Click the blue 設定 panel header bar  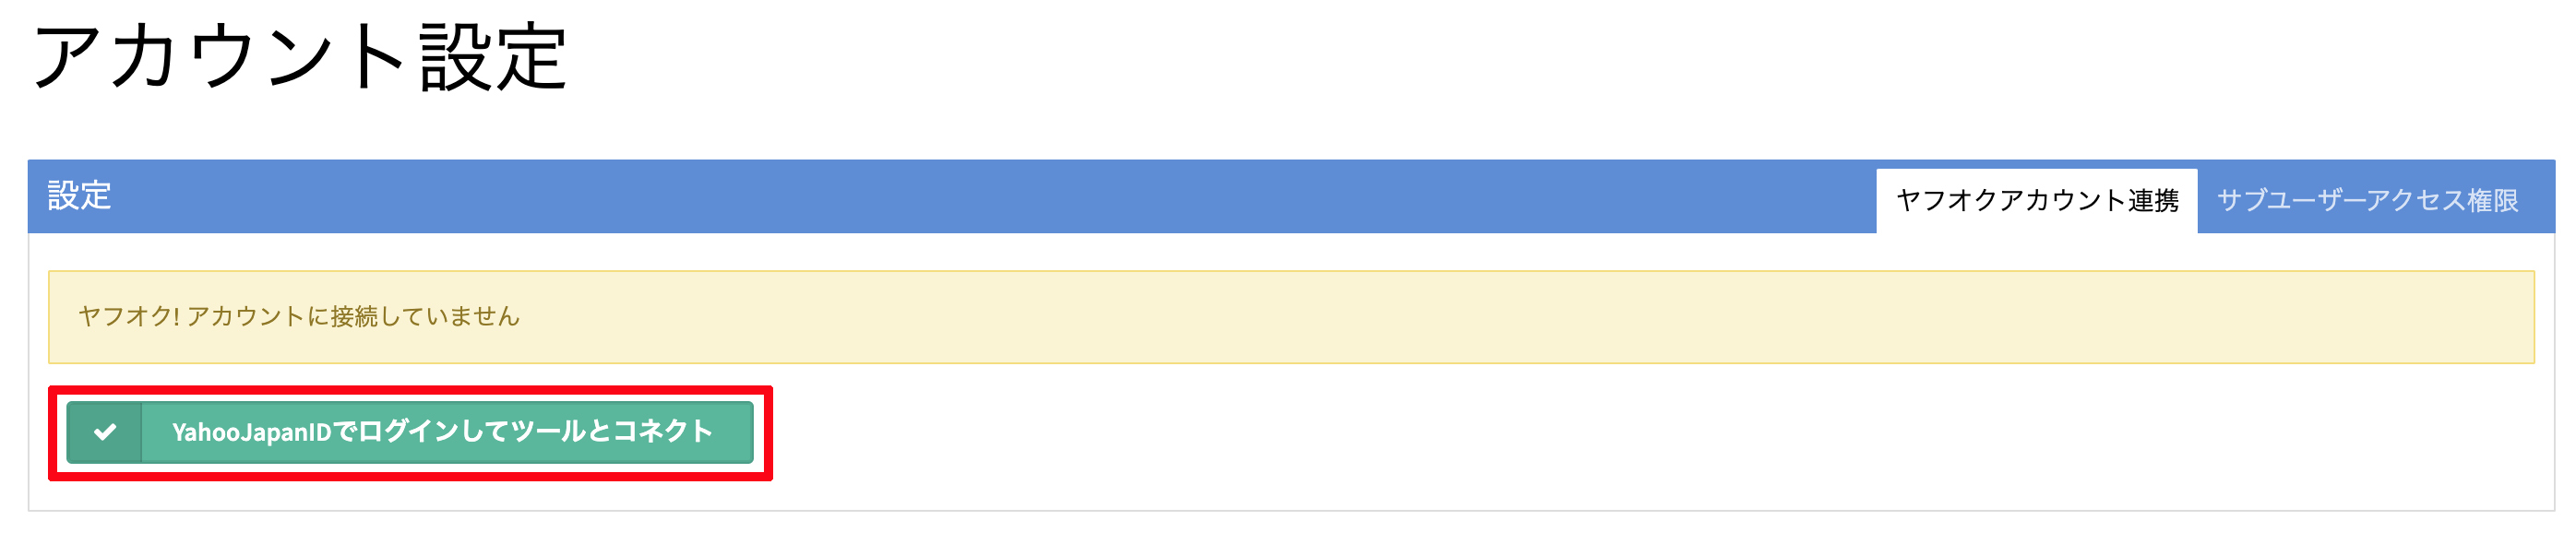pyautogui.click(x=900, y=196)
